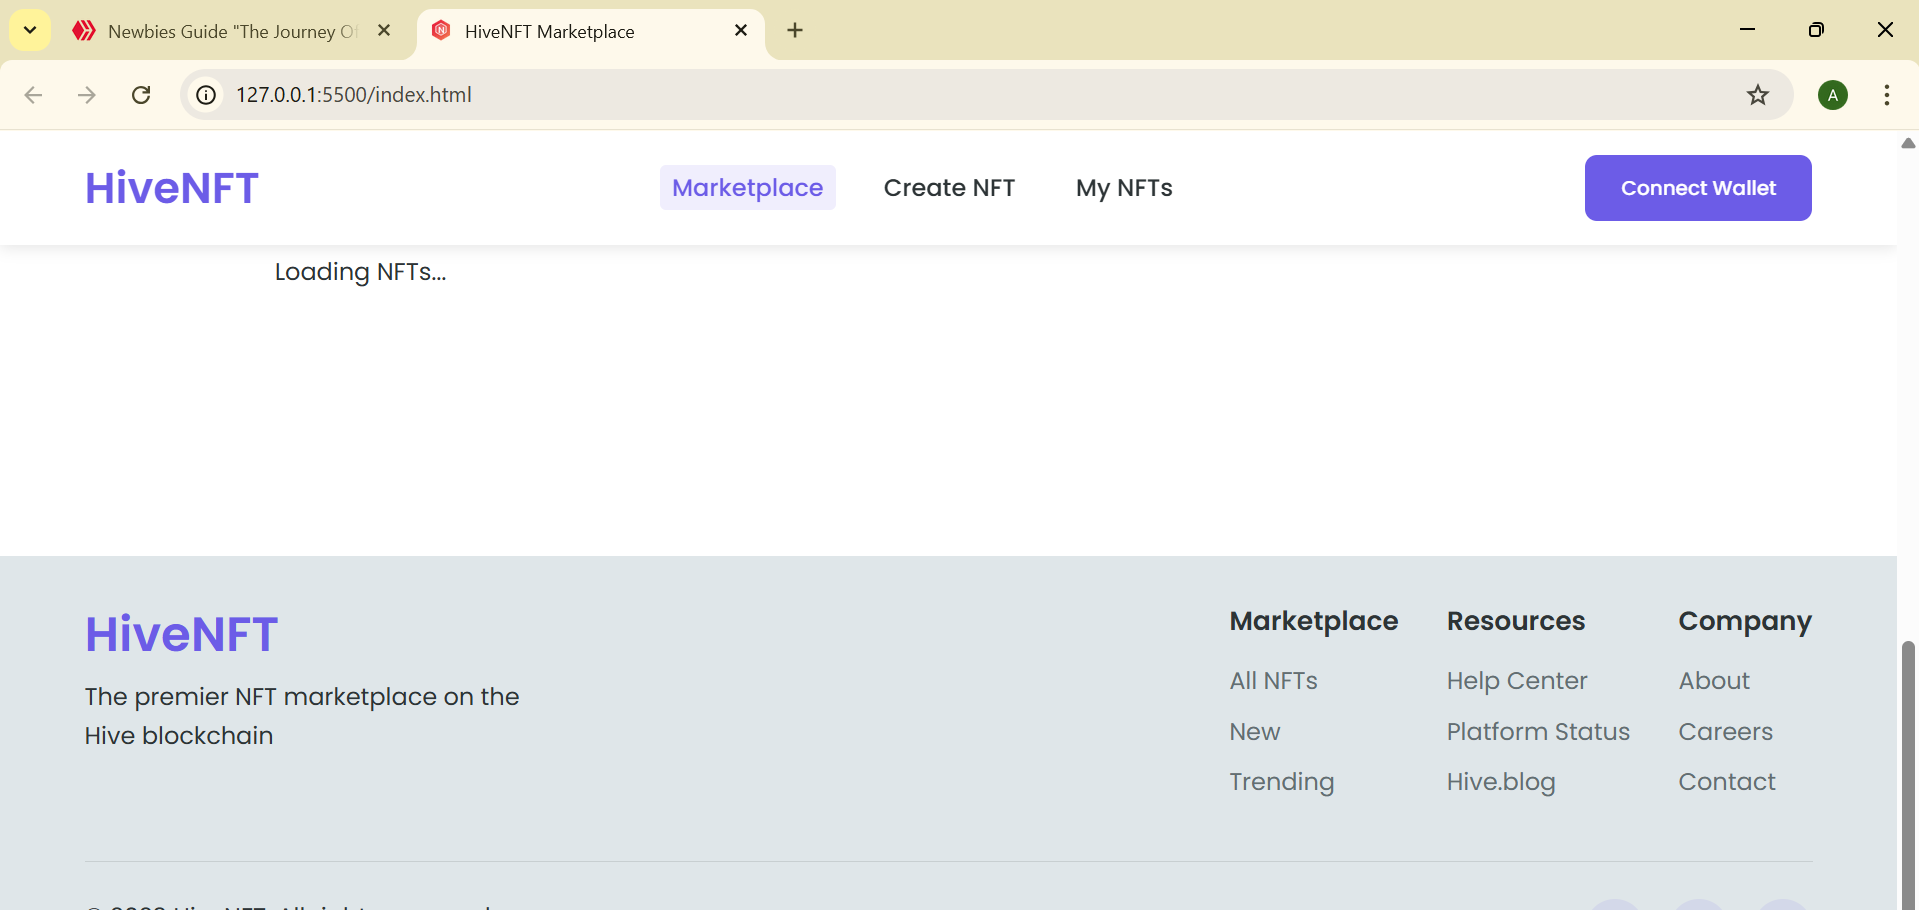
Task: Click the Connect Wallet button
Action: point(1698,188)
